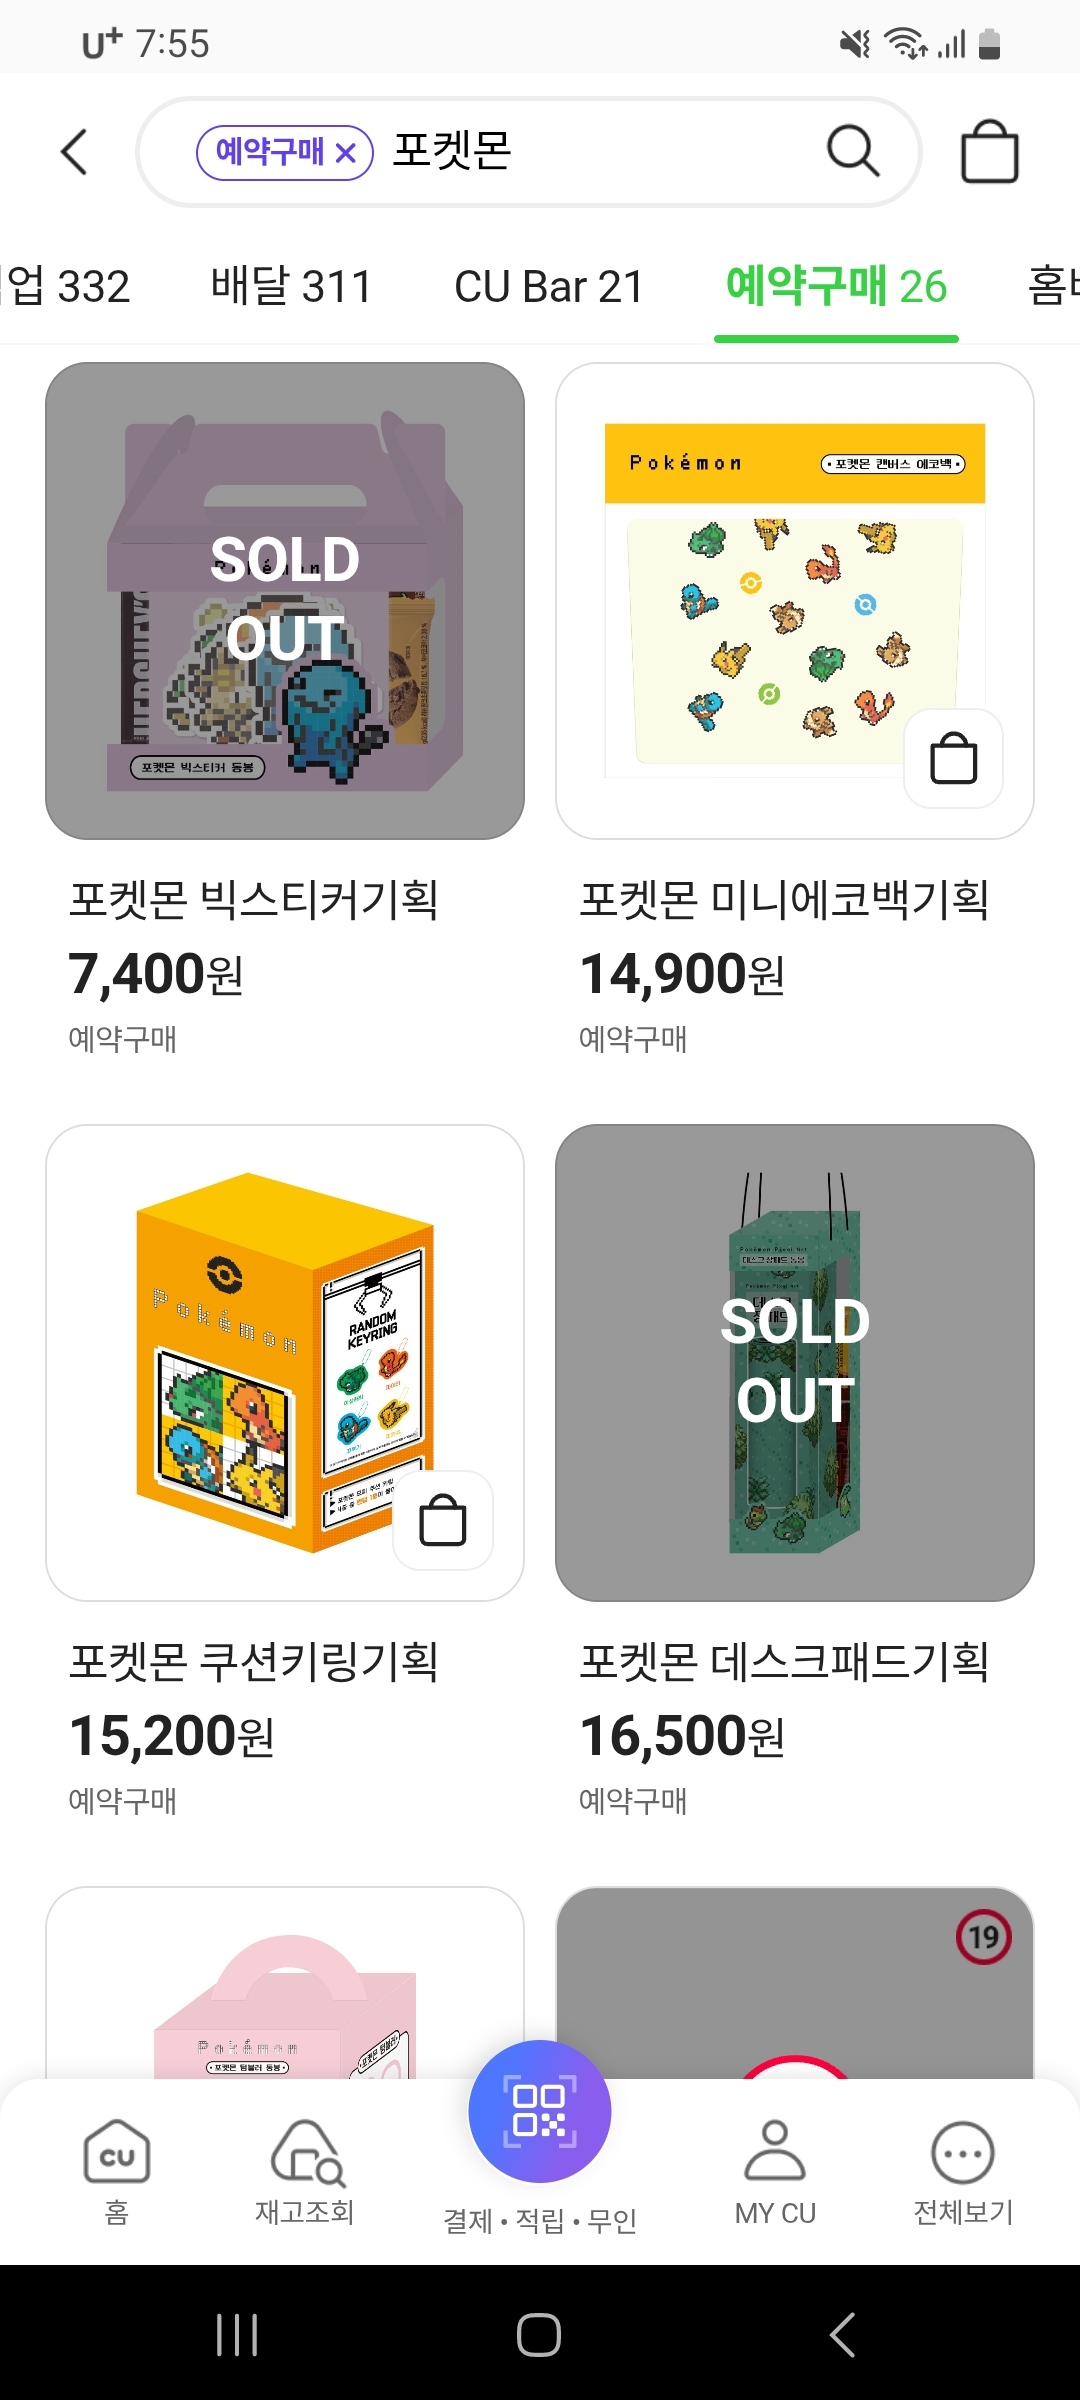Select the 예약구매 26 tab
The image size is (1080, 2400).
pyautogui.click(x=836, y=287)
